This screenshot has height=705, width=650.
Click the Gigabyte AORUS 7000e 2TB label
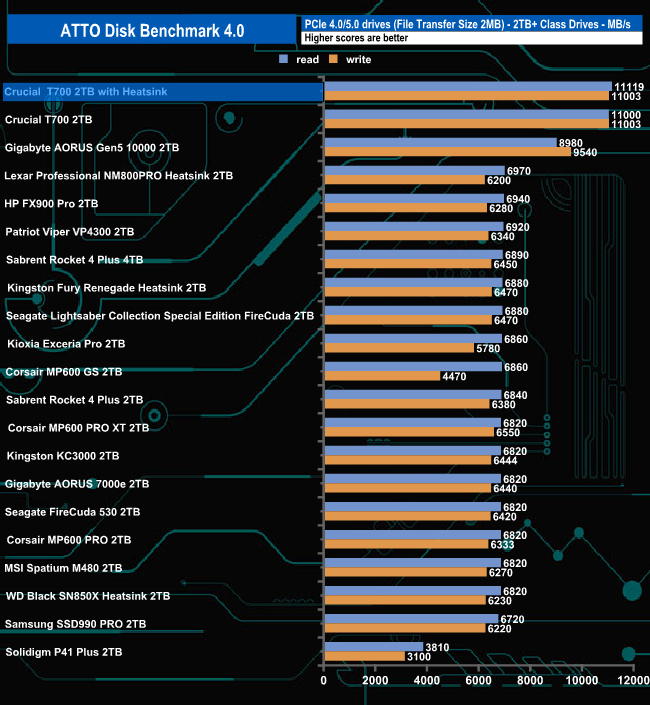coord(77,484)
